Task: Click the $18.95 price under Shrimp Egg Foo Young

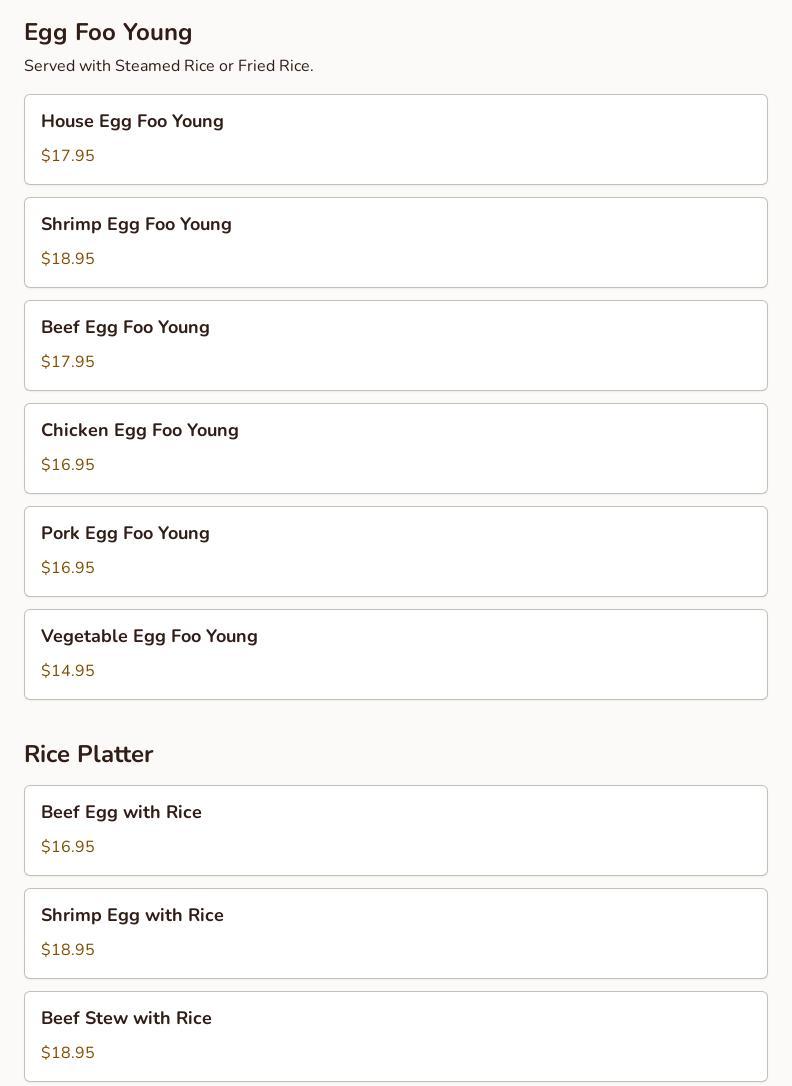Action: coord(68,259)
